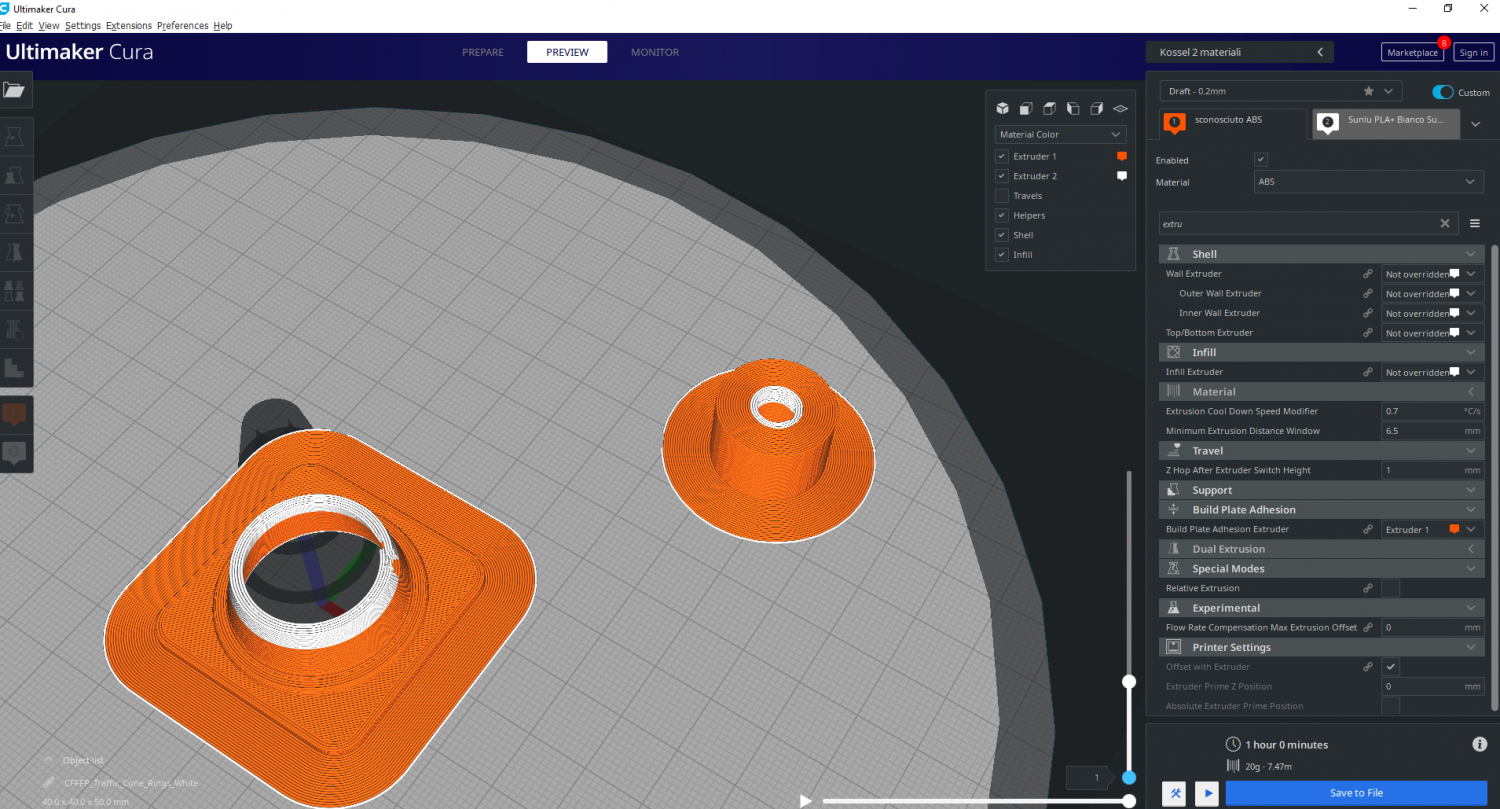Open the Extensions menu
Screen dimensions: 1500x809
129,25
